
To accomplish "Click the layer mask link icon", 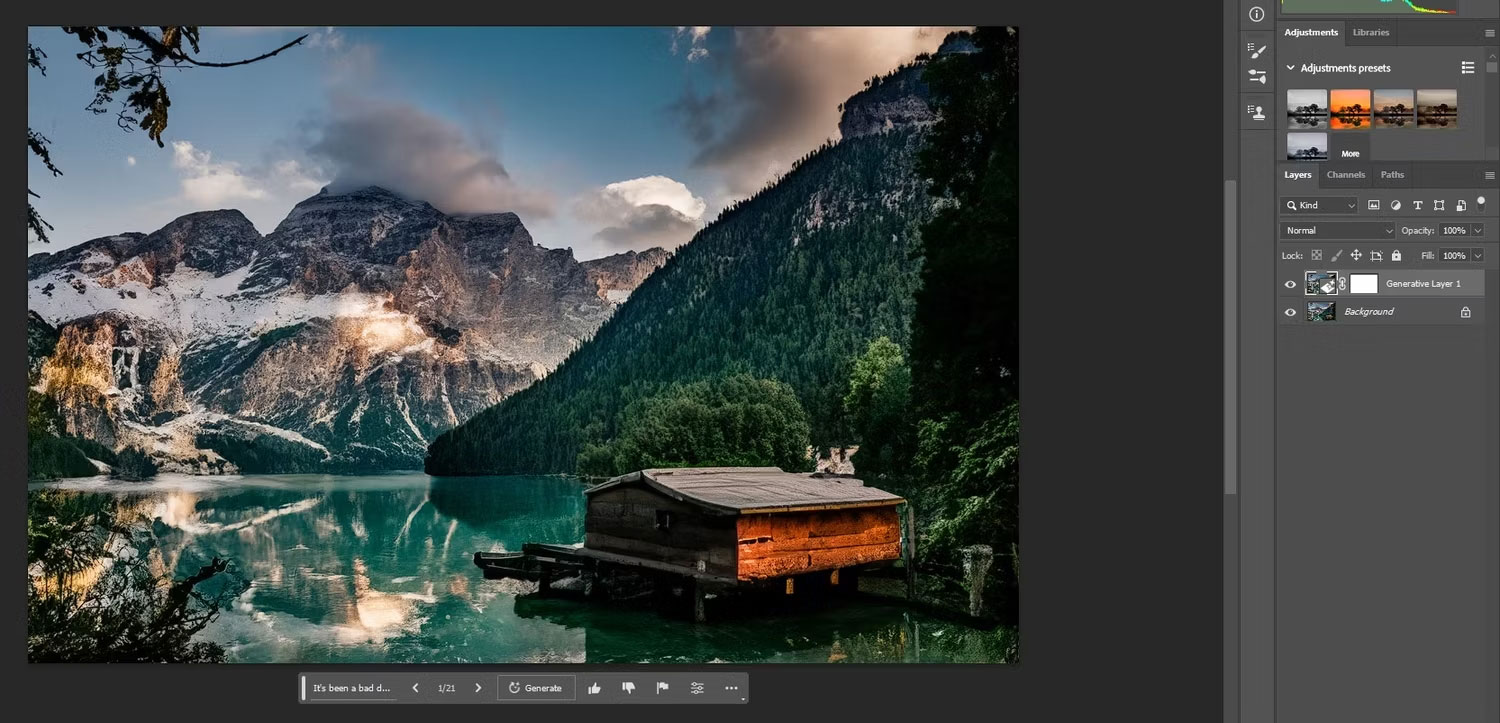I will pos(1343,284).
